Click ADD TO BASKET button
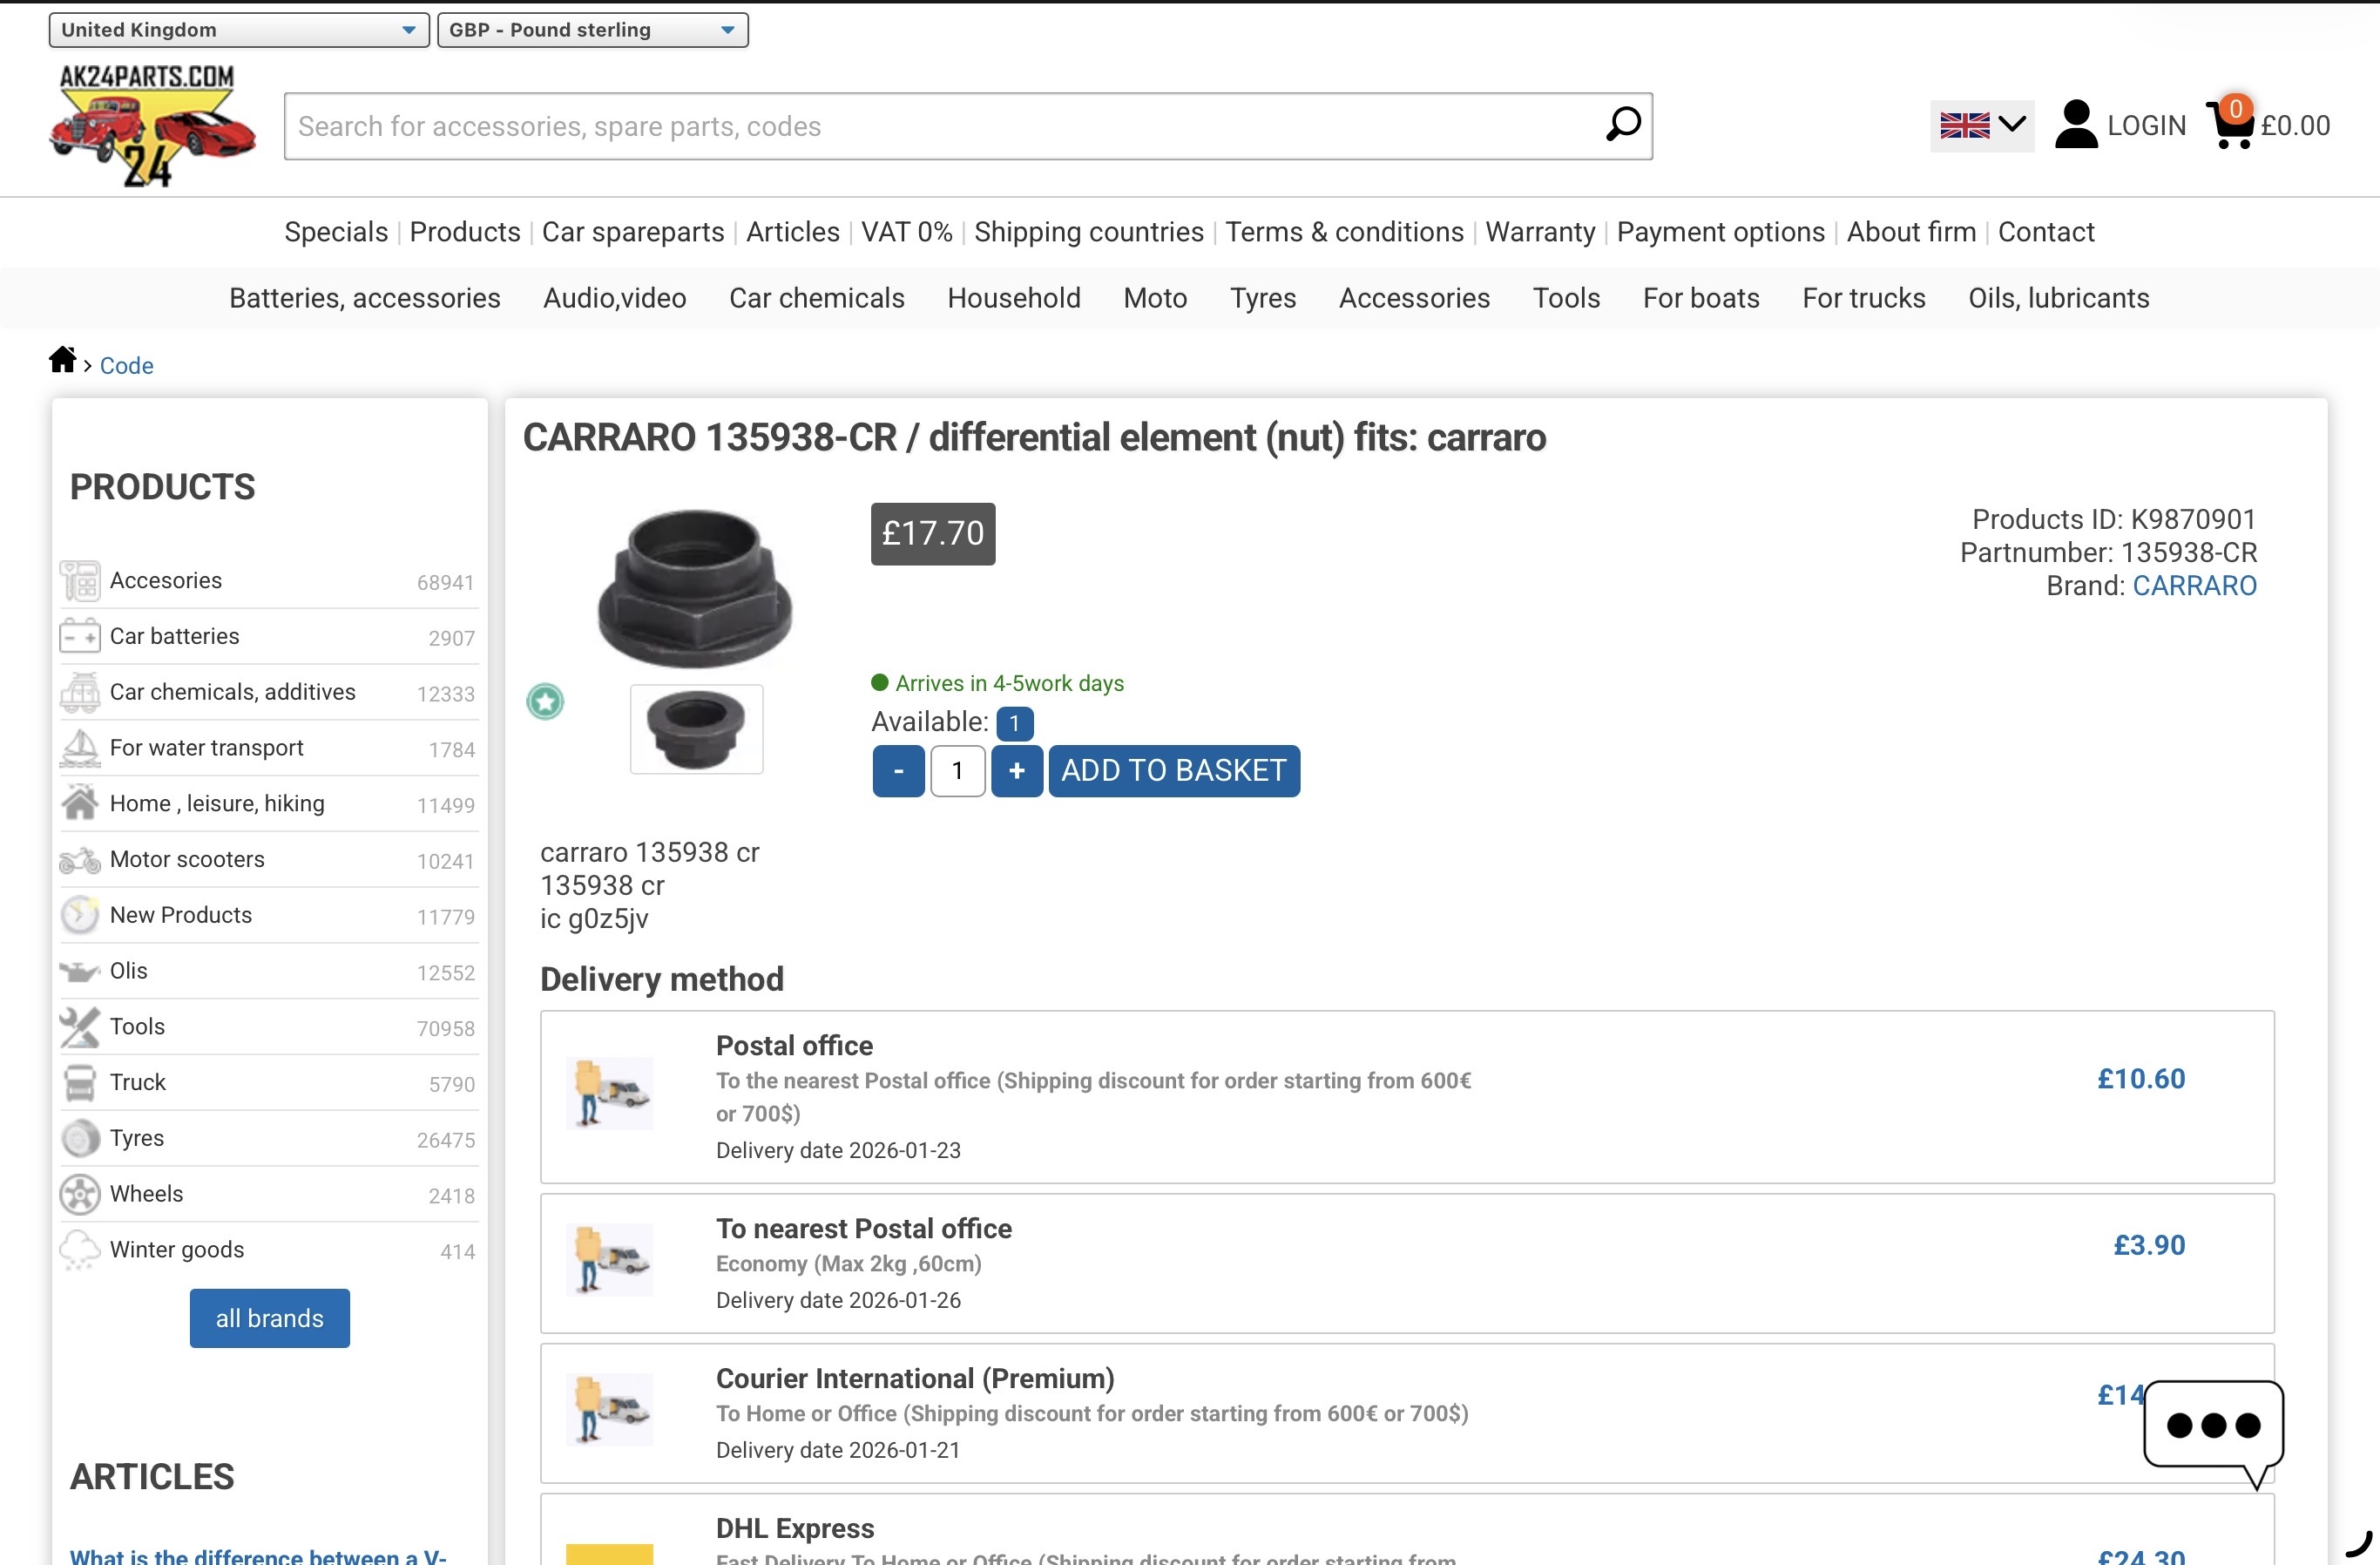Image resolution: width=2380 pixels, height=1565 pixels. pos(1173,771)
